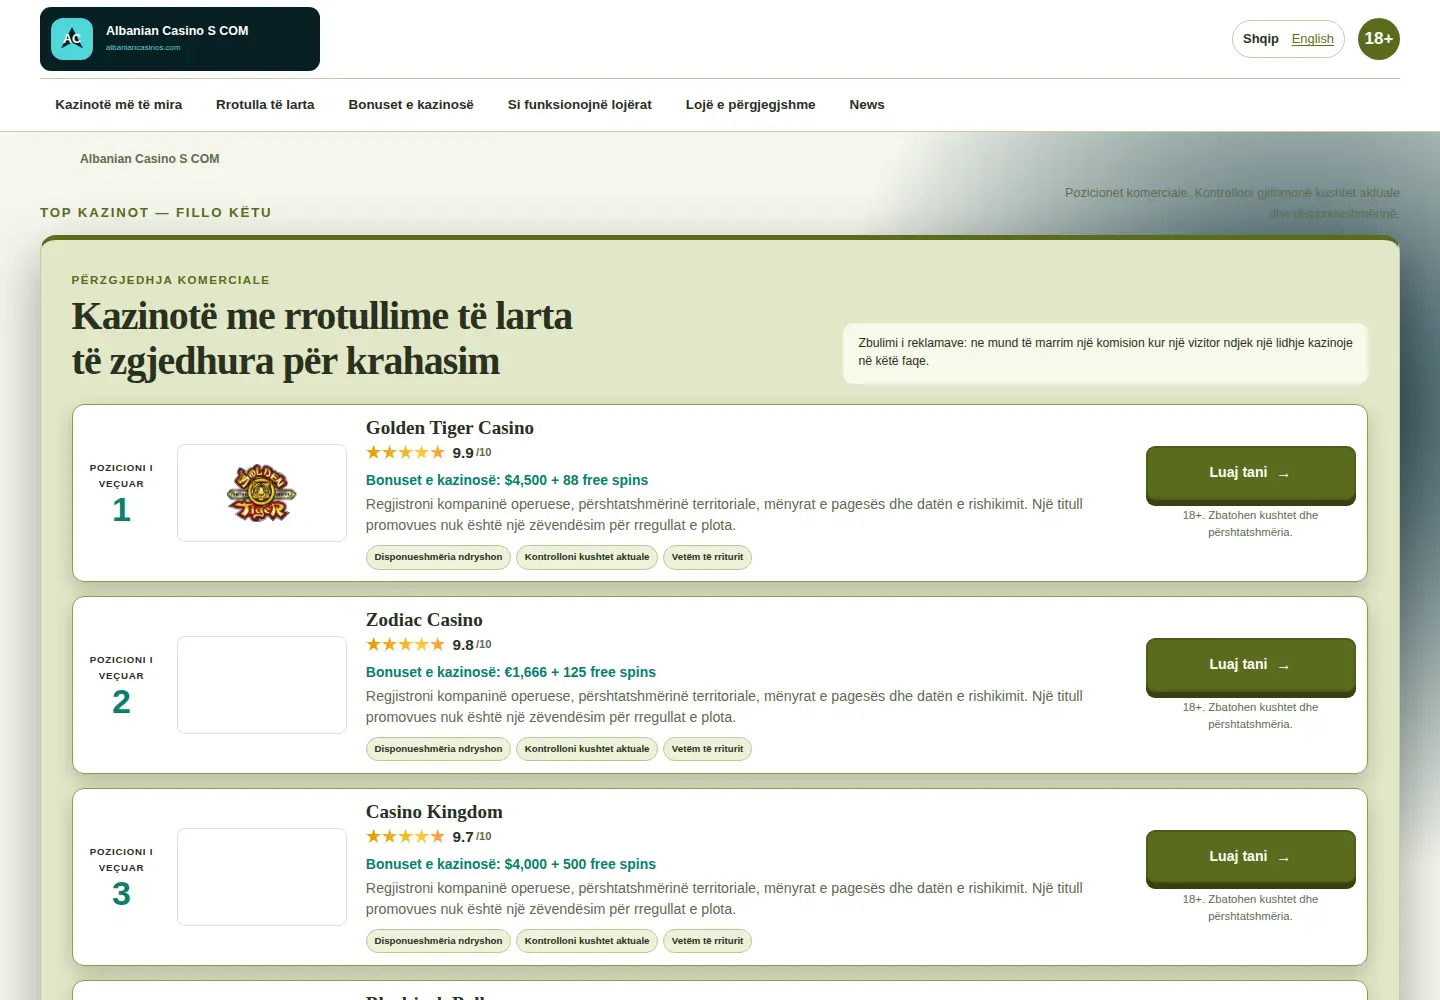Open the Kazinotë më të mira menu

[x=119, y=105]
